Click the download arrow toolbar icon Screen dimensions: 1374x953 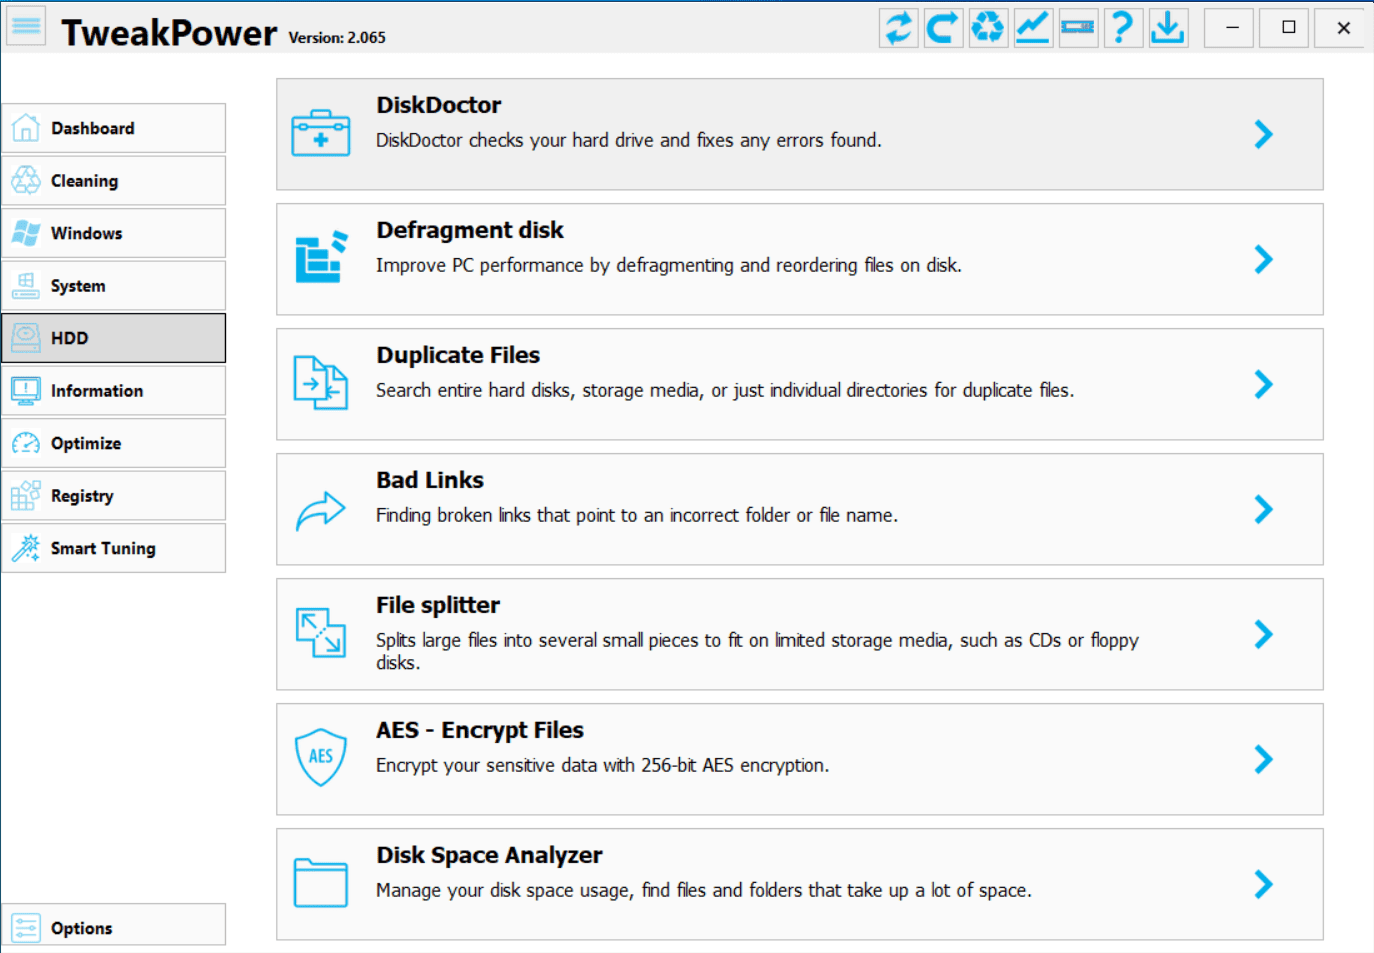tap(1167, 27)
